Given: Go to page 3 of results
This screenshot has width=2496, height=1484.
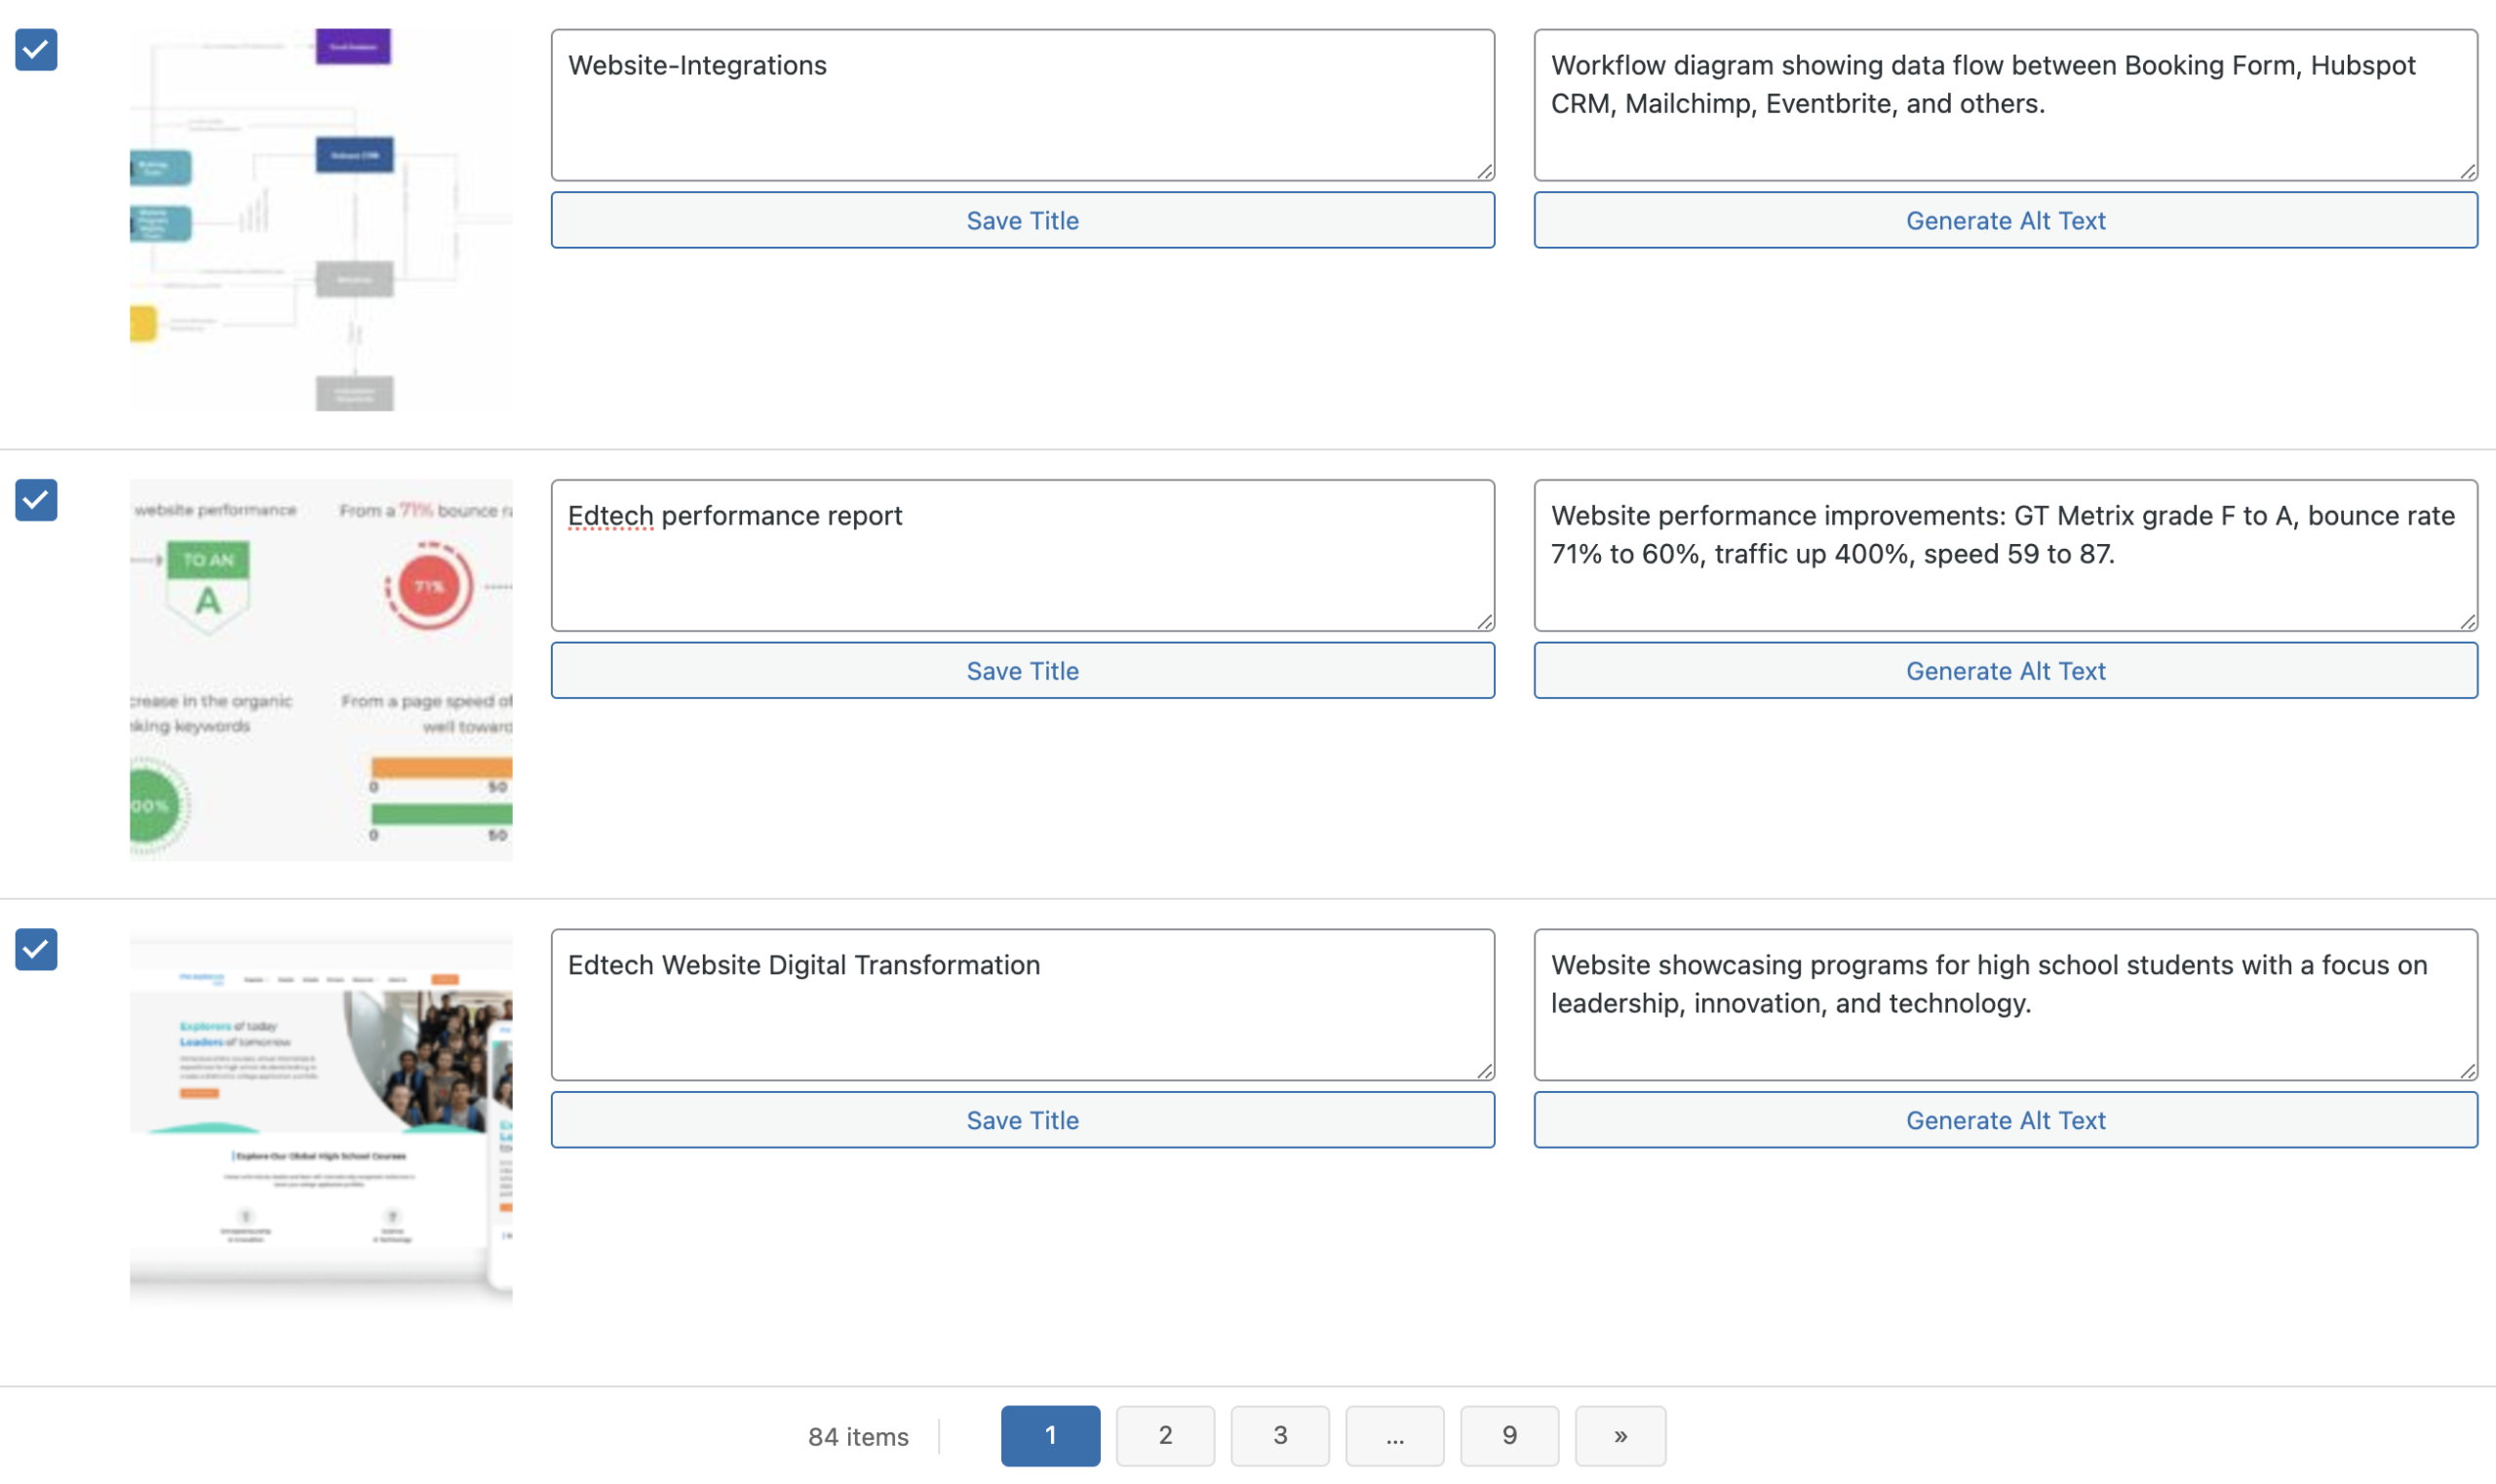Looking at the screenshot, I should [1280, 1436].
